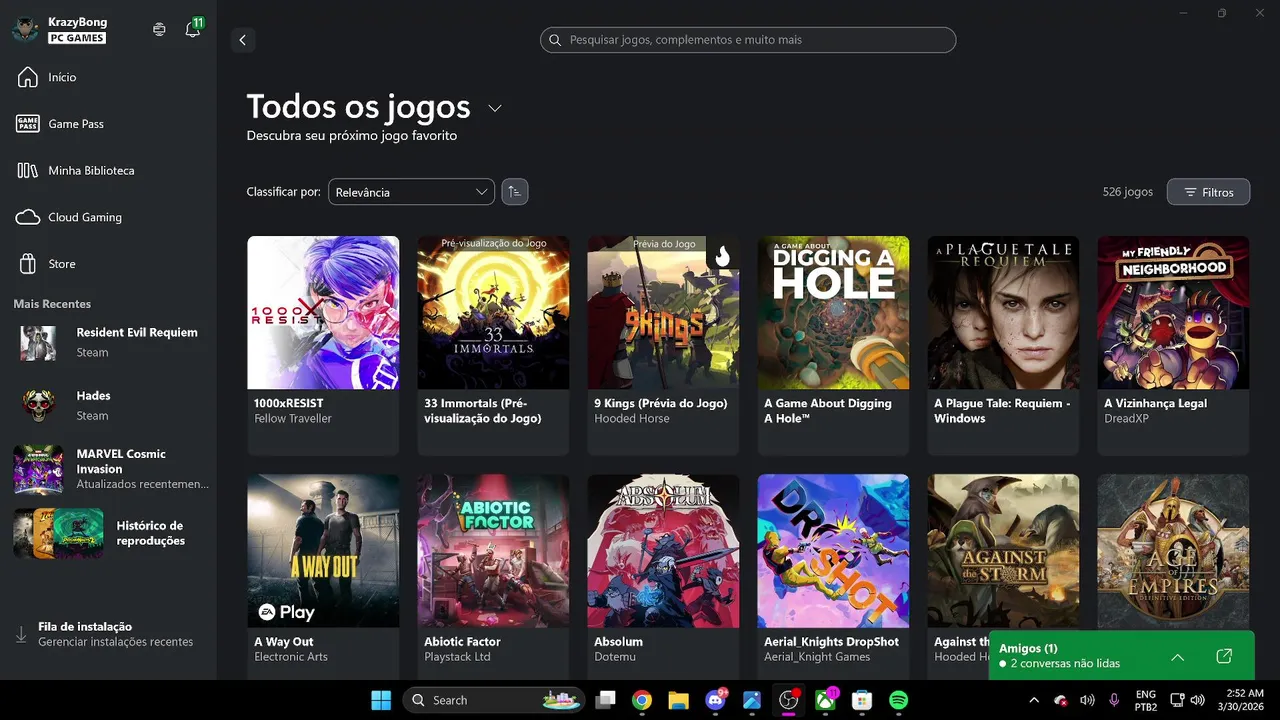The width and height of the screenshot is (1280, 720).
Task: Open A Plague Tale: Requiem cover
Action: [1003, 312]
